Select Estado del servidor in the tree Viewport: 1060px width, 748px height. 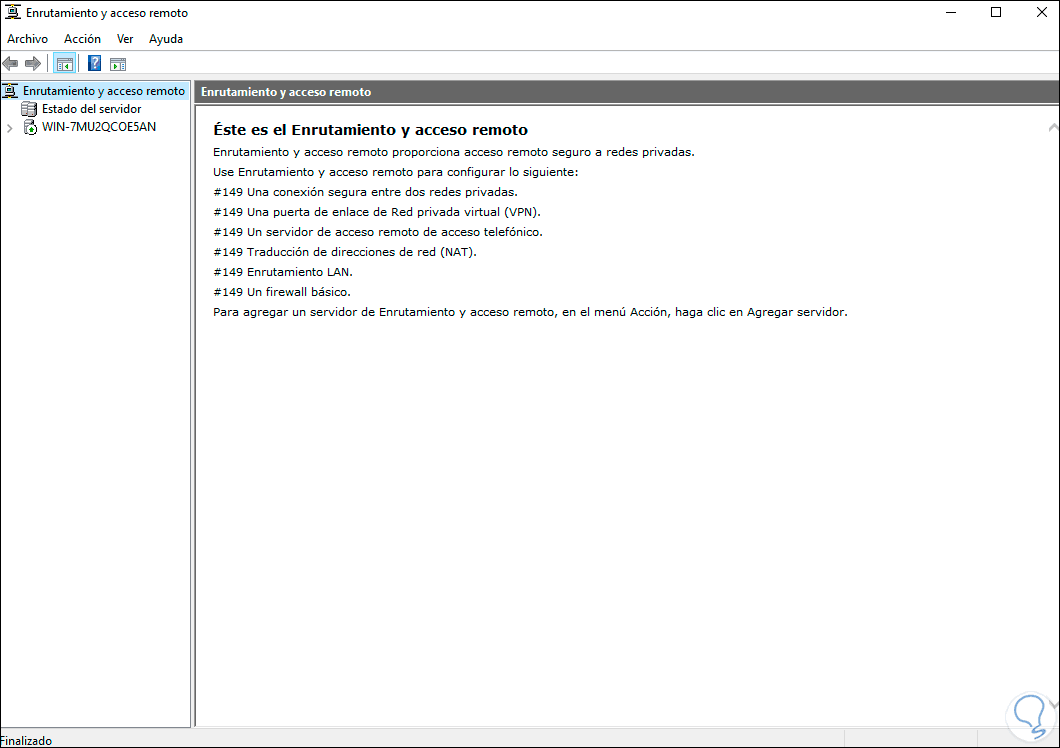(x=91, y=109)
